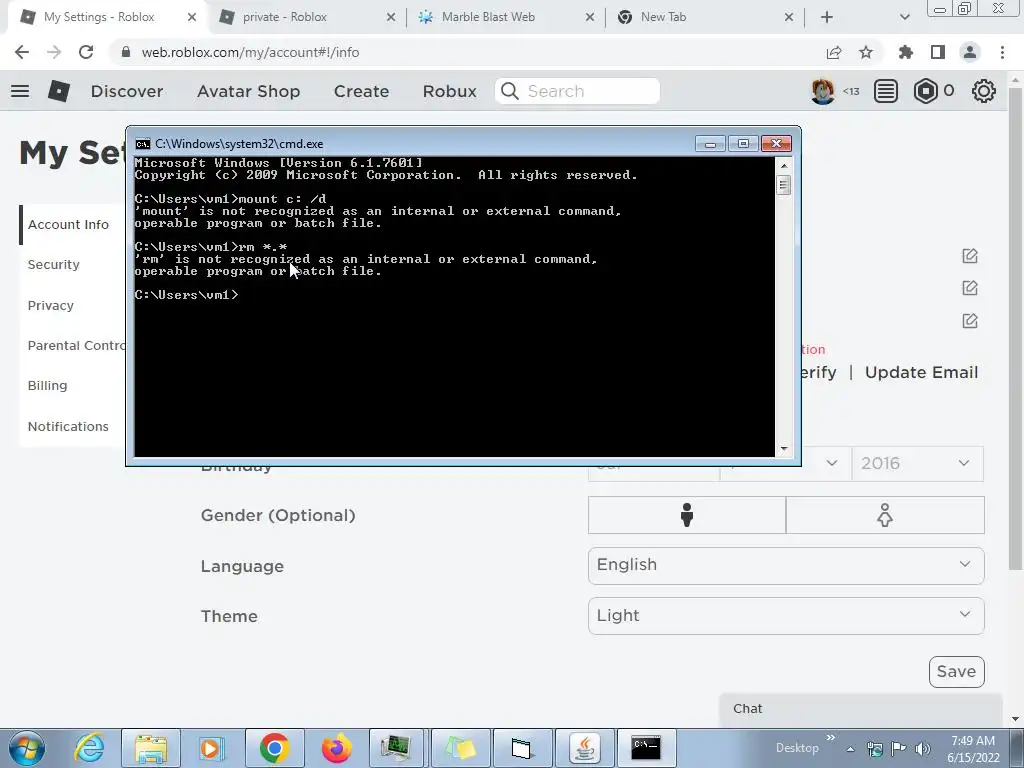Open the Avatar Shop link
This screenshot has height=768, width=1024.
[x=248, y=91]
